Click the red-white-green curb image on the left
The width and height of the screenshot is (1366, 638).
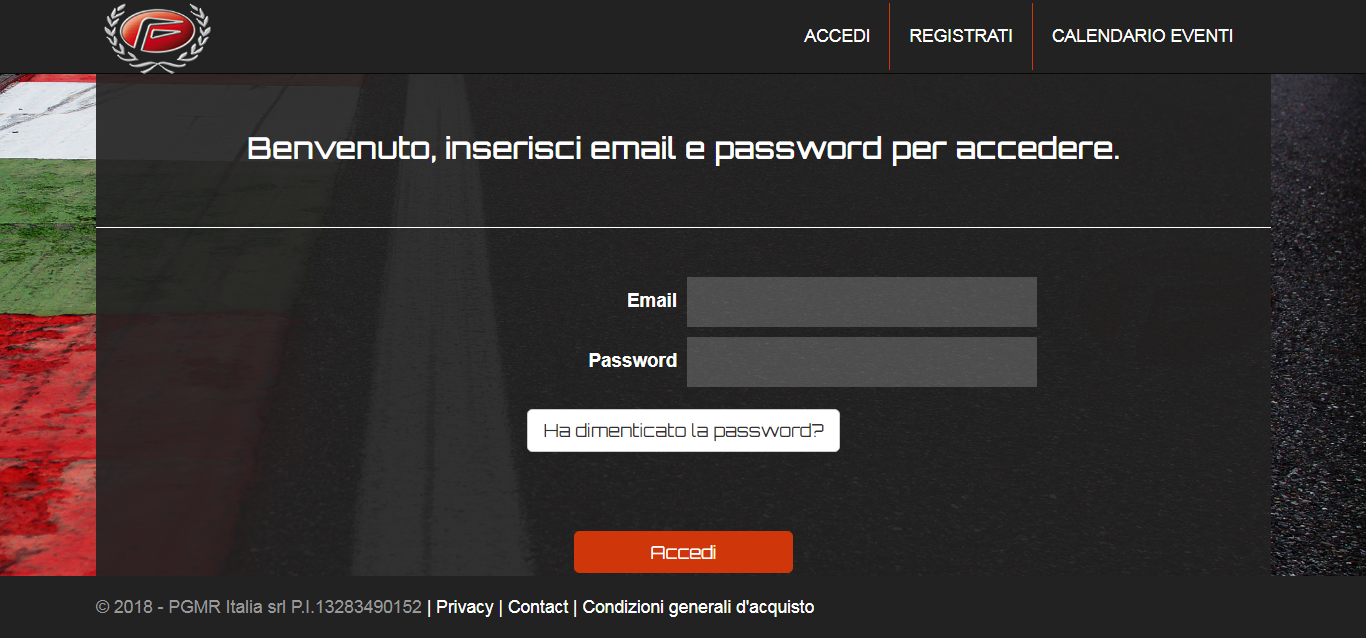[x=48, y=325]
